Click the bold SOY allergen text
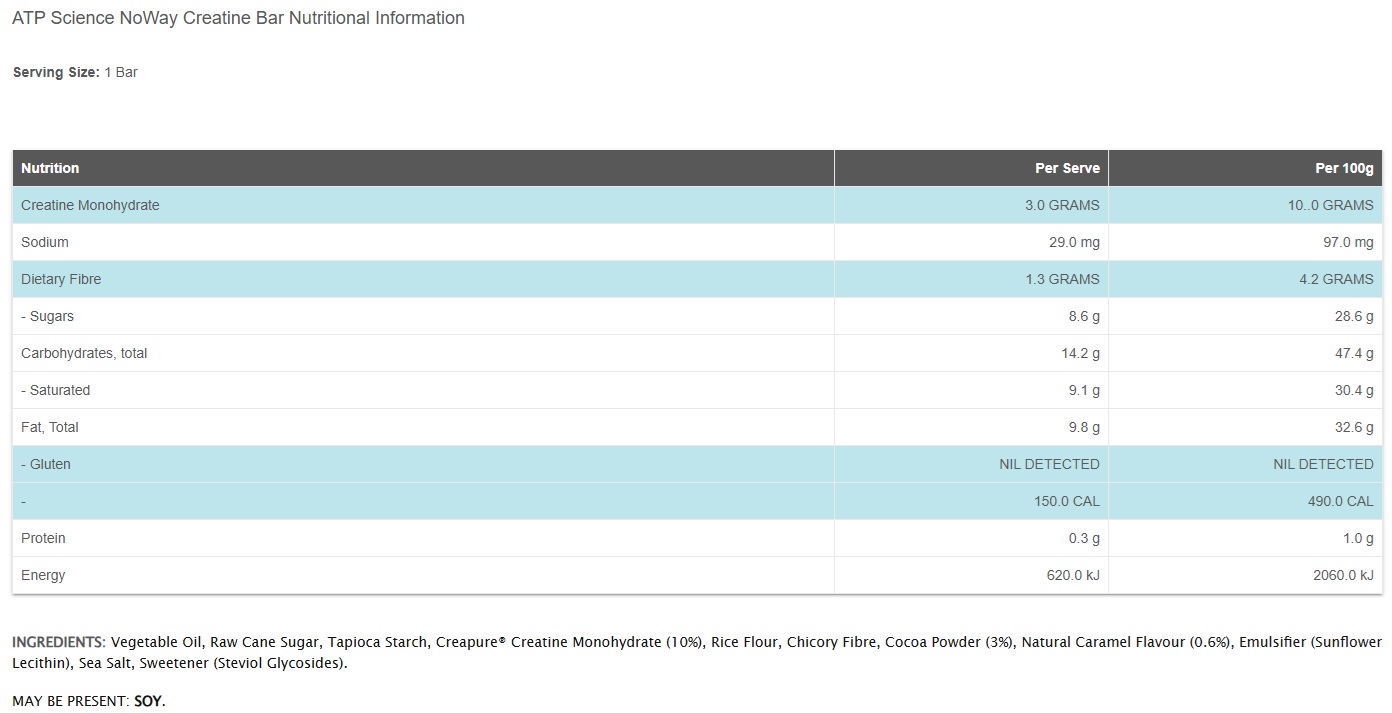The height and width of the screenshot is (713, 1392). point(148,702)
